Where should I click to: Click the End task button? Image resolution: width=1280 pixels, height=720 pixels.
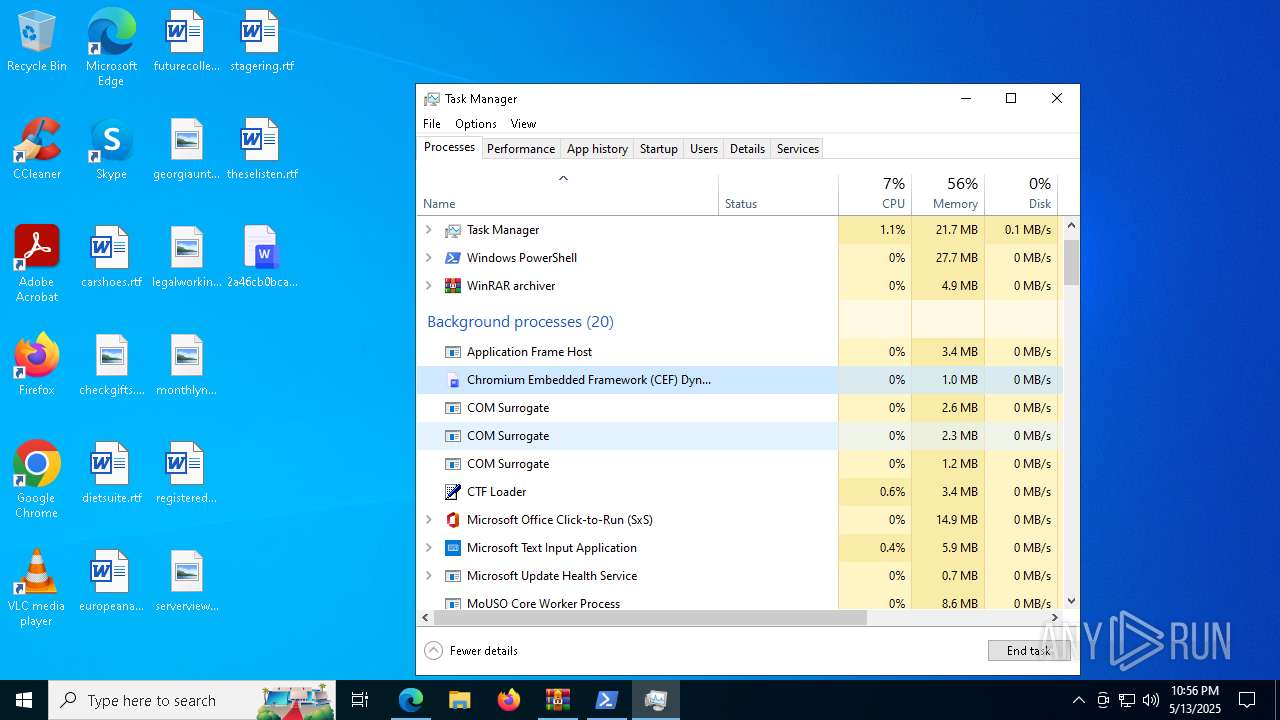coord(1029,651)
